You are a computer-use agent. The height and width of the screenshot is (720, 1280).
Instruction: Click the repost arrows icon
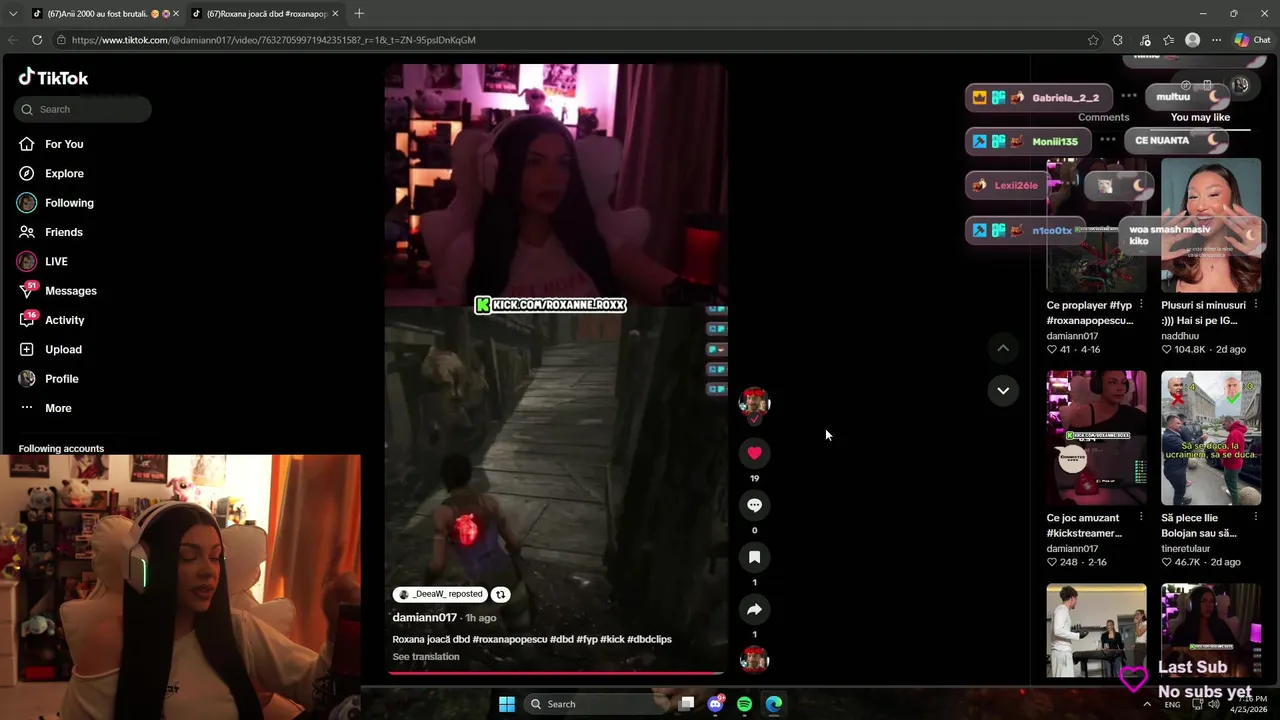click(500, 594)
